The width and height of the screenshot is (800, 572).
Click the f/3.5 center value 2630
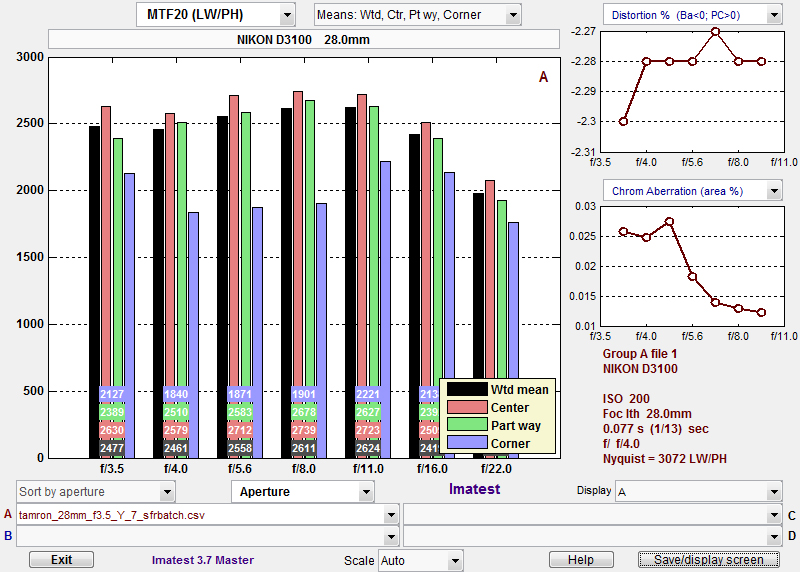click(112, 430)
